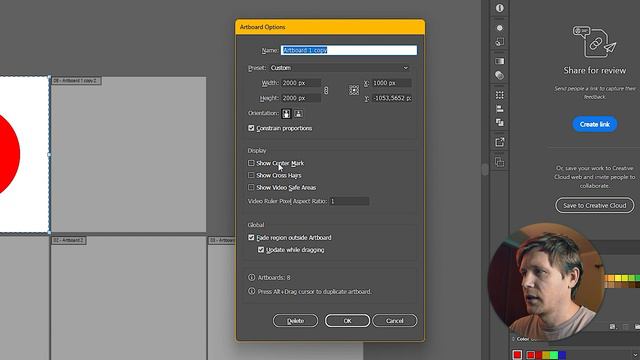This screenshot has width=640, height=360.
Task: Enable Show Center Mark checkbox
Action: pyautogui.click(x=251, y=163)
